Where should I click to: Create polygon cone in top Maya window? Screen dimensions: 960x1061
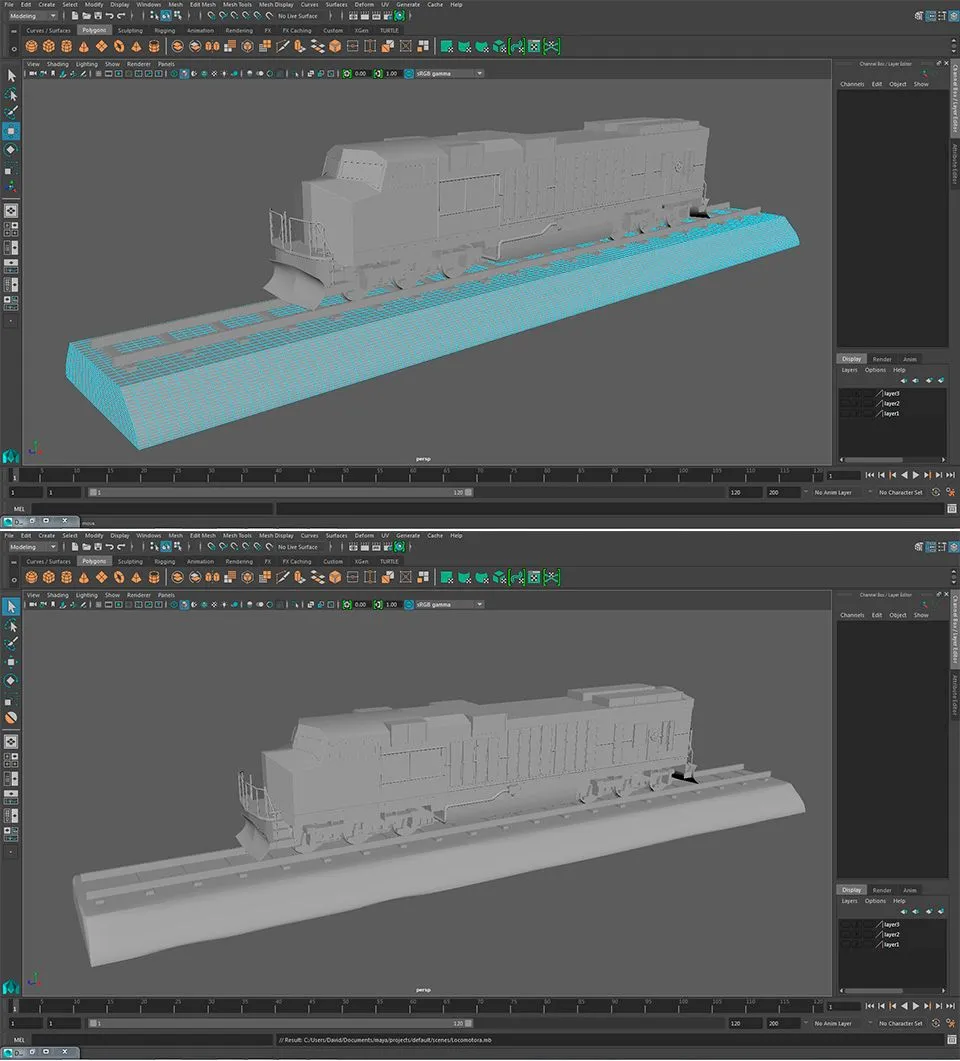tap(84, 46)
